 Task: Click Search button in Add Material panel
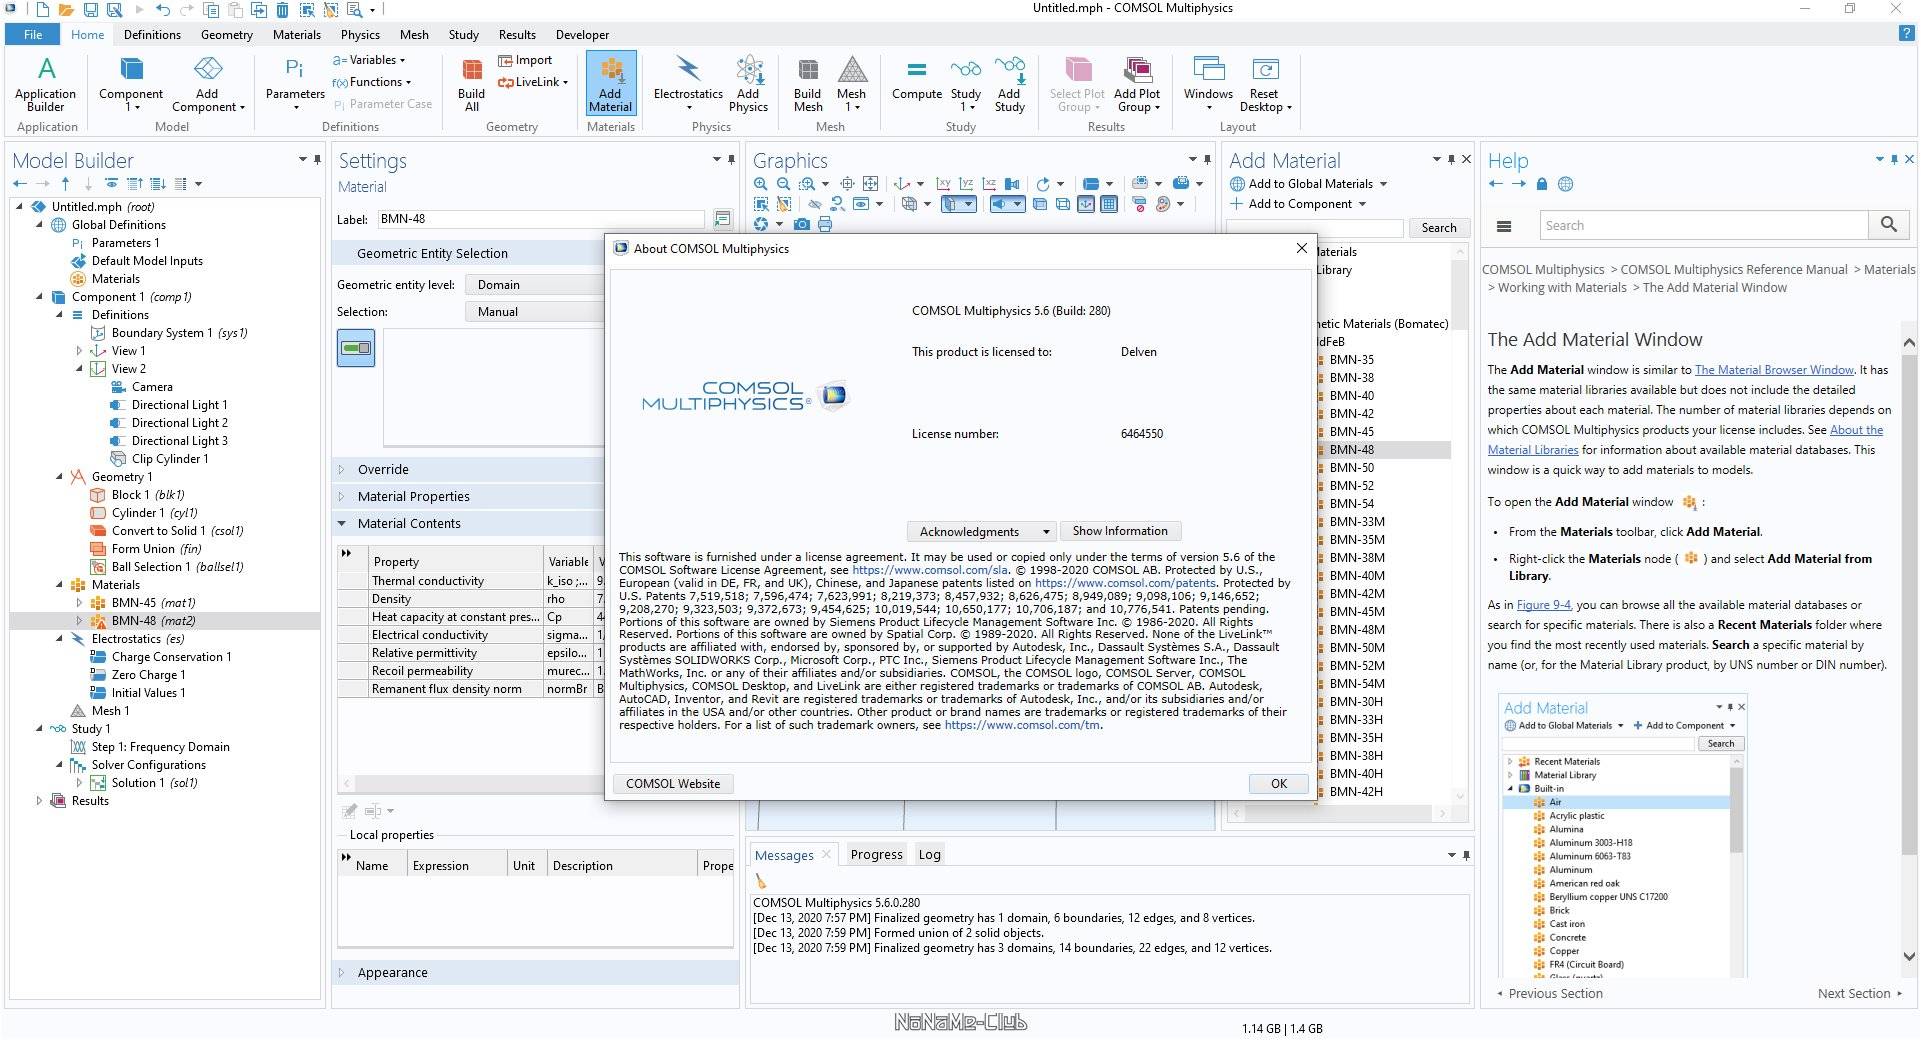click(x=1439, y=228)
